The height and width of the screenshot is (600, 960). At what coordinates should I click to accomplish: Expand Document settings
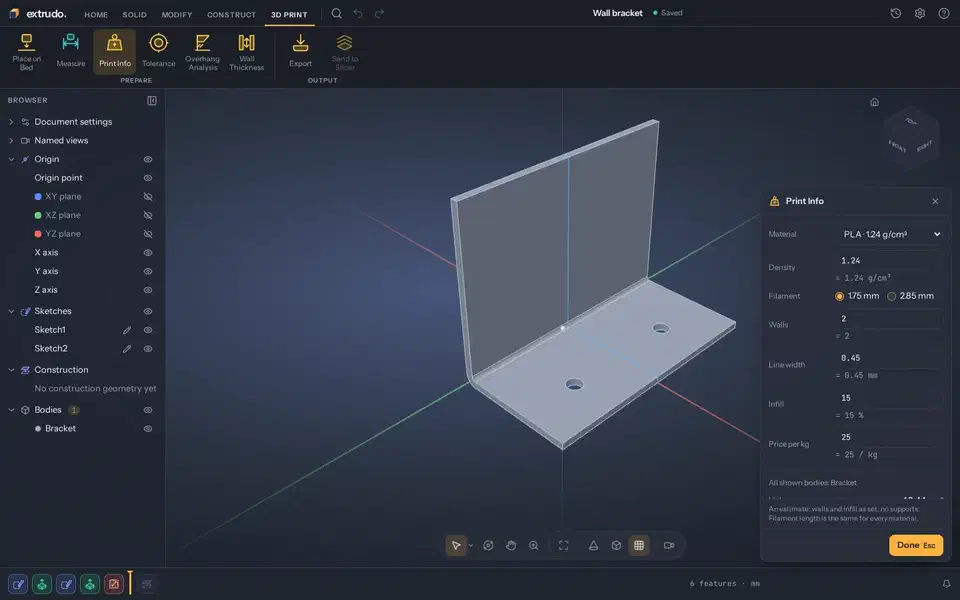tap(11, 122)
